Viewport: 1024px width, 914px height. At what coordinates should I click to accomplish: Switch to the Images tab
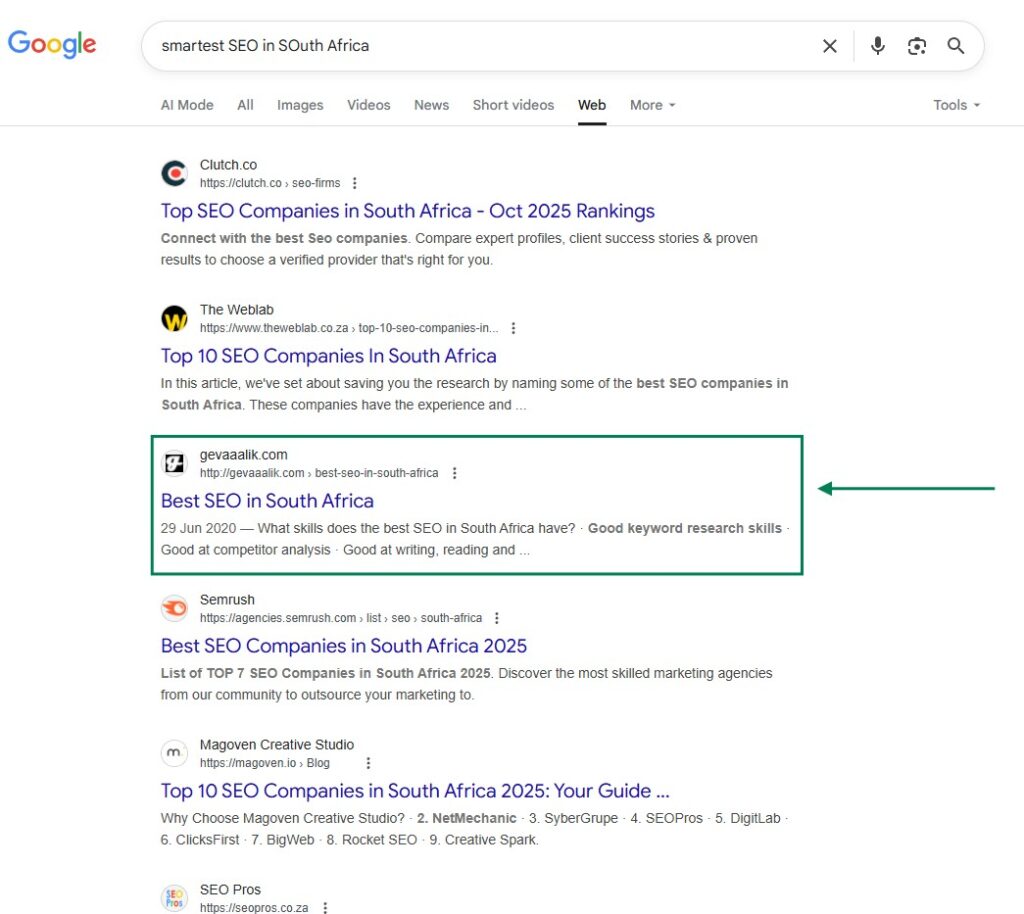tap(300, 105)
